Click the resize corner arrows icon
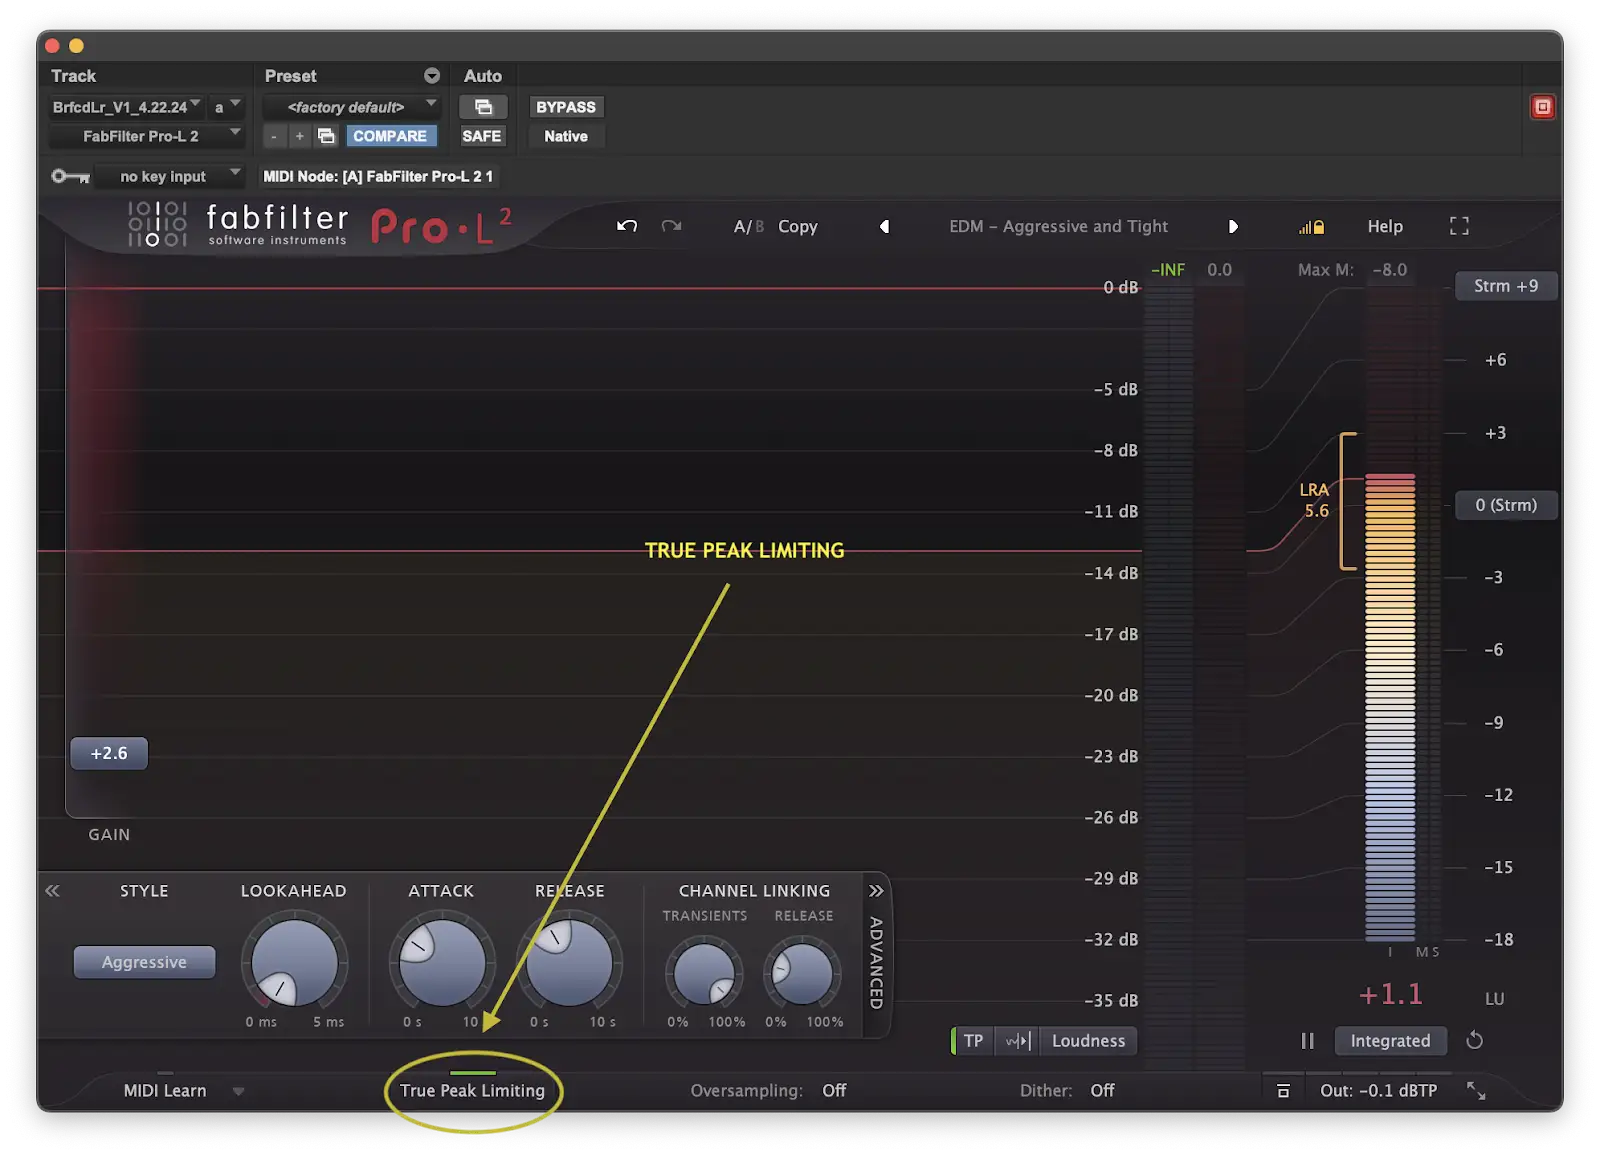Viewport: 1600px width, 1155px height. tap(1476, 1091)
